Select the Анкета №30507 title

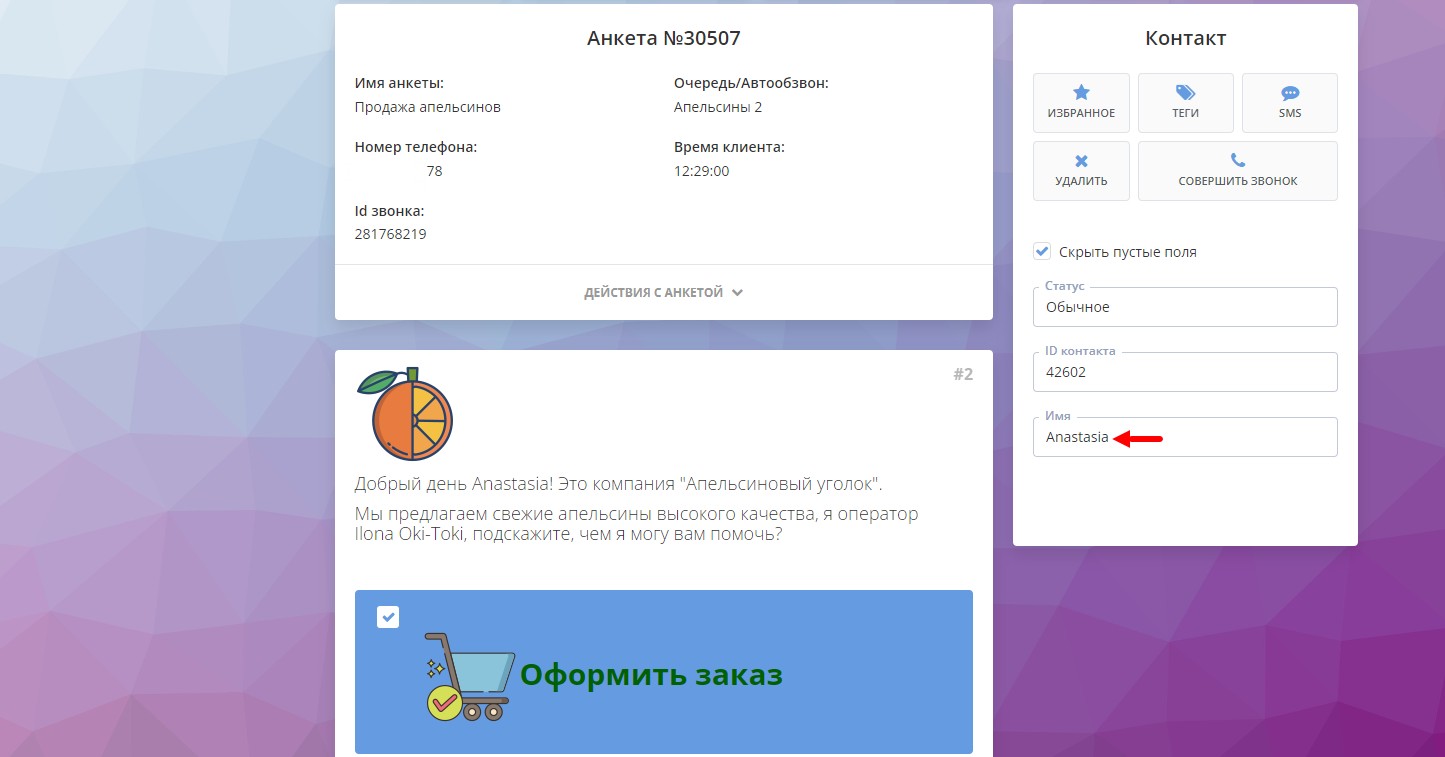(x=663, y=38)
